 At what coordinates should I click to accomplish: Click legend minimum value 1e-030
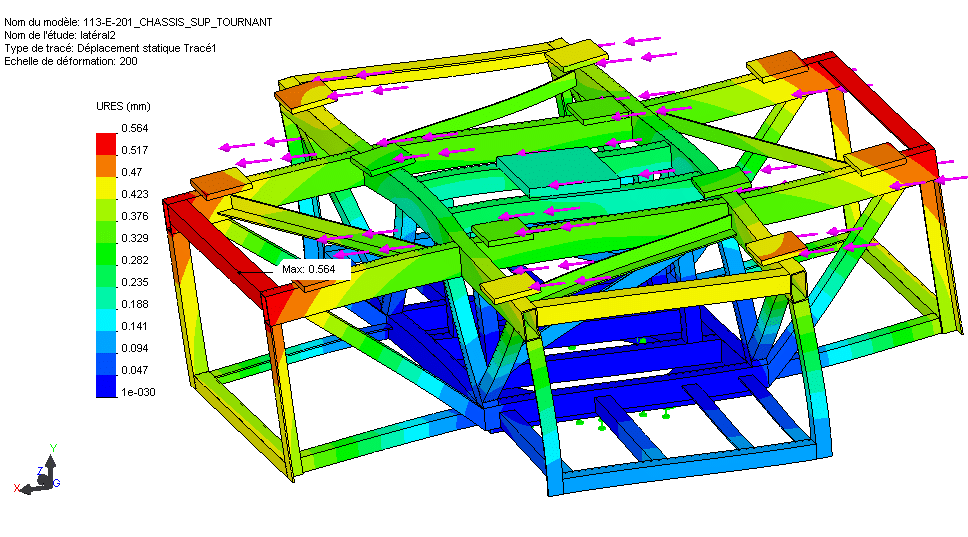(138, 392)
